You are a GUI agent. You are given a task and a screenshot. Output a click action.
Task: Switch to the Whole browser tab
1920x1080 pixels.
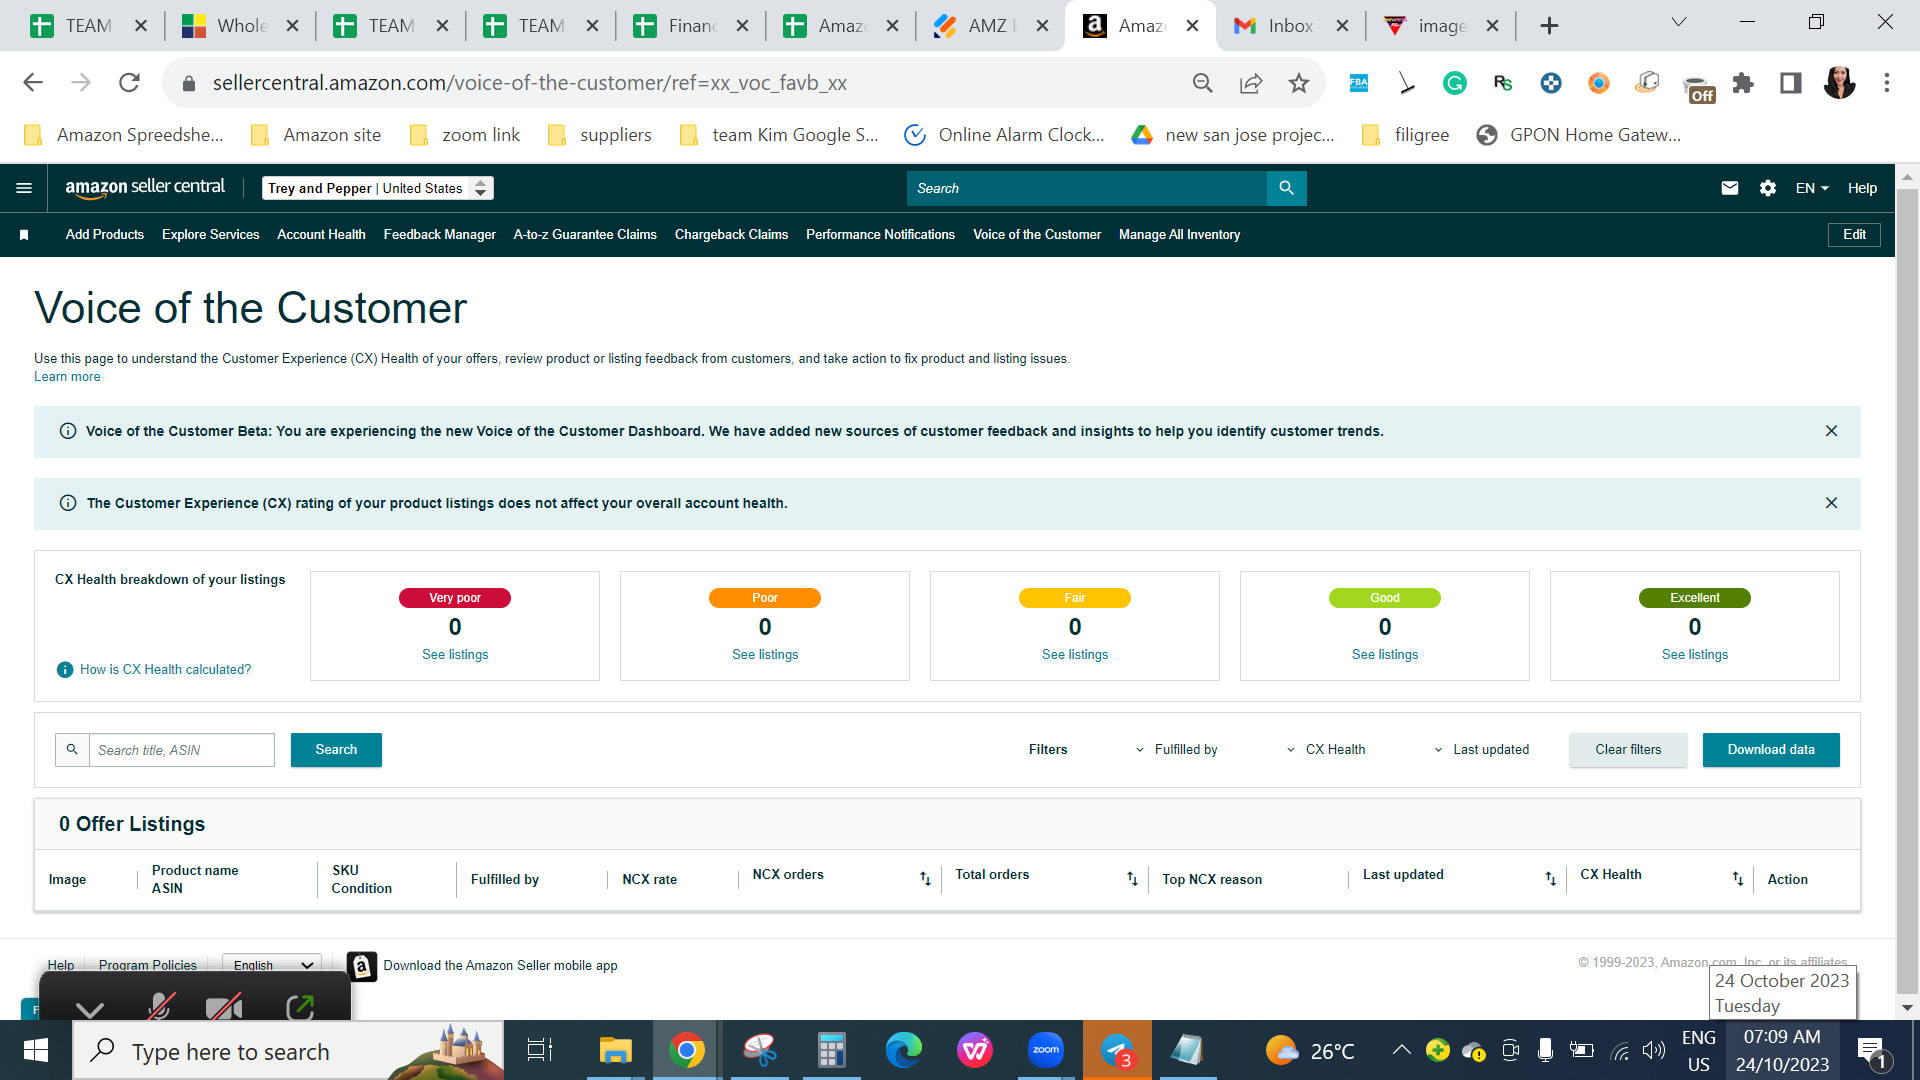point(240,26)
